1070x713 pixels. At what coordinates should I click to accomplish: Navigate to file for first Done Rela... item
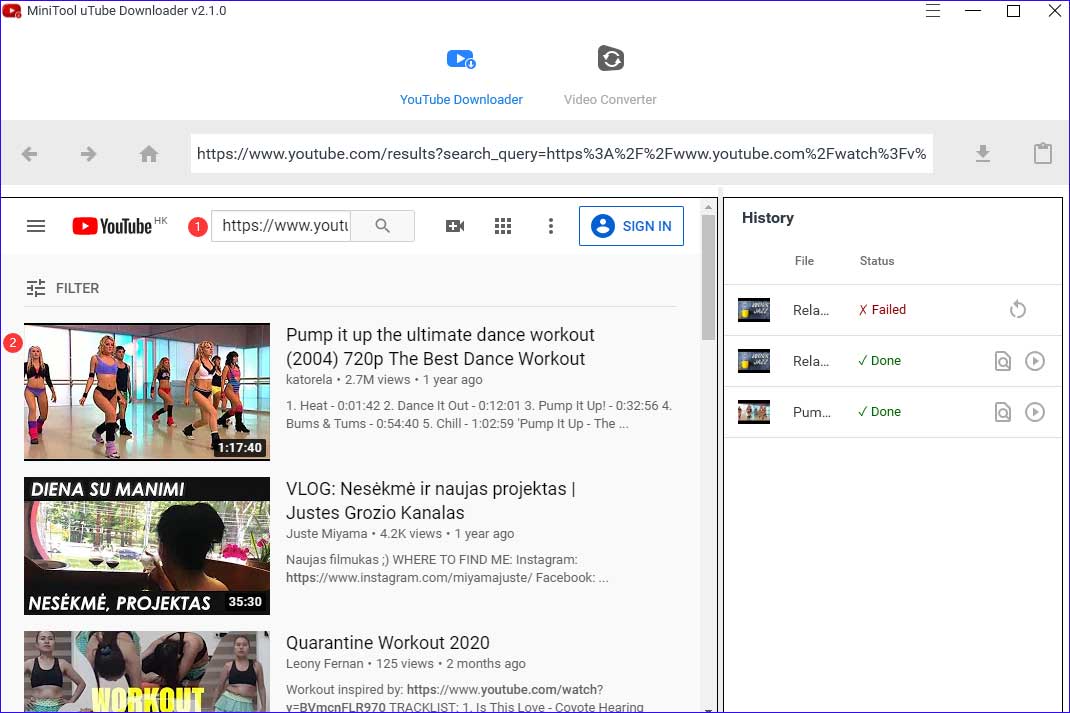pos(1002,360)
